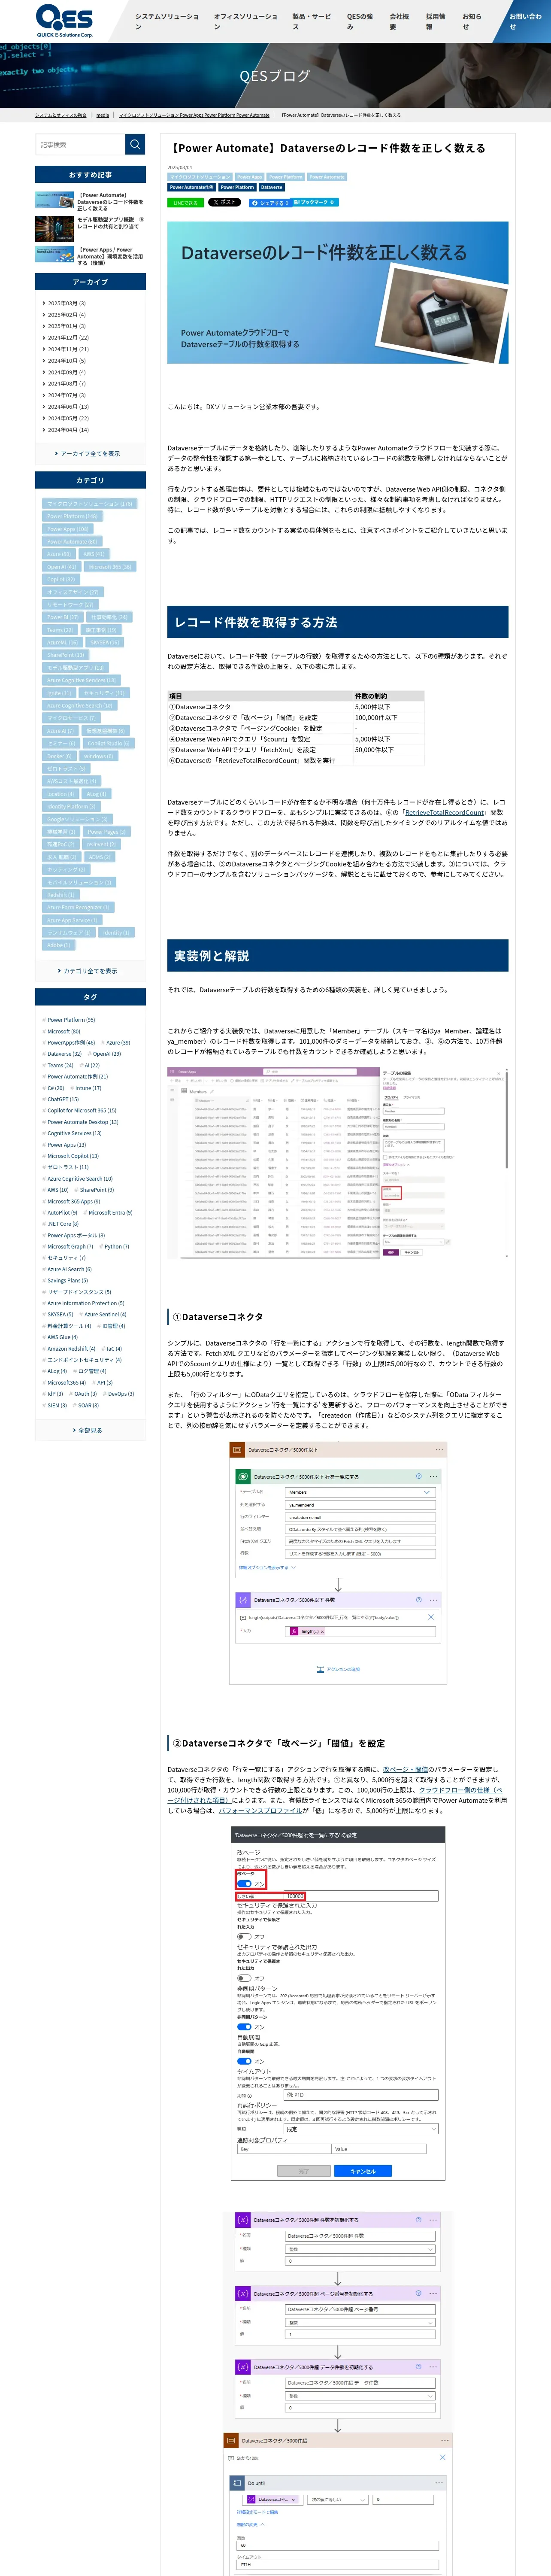Click the Redshift (1) category tag
This screenshot has width=551, height=2576.
[61, 895]
